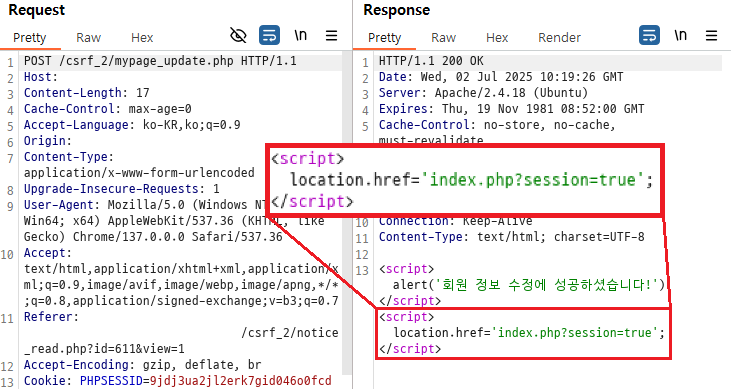Switch to the Hex tab in Request
Screen dimensions: 731x389
click(142, 38)
